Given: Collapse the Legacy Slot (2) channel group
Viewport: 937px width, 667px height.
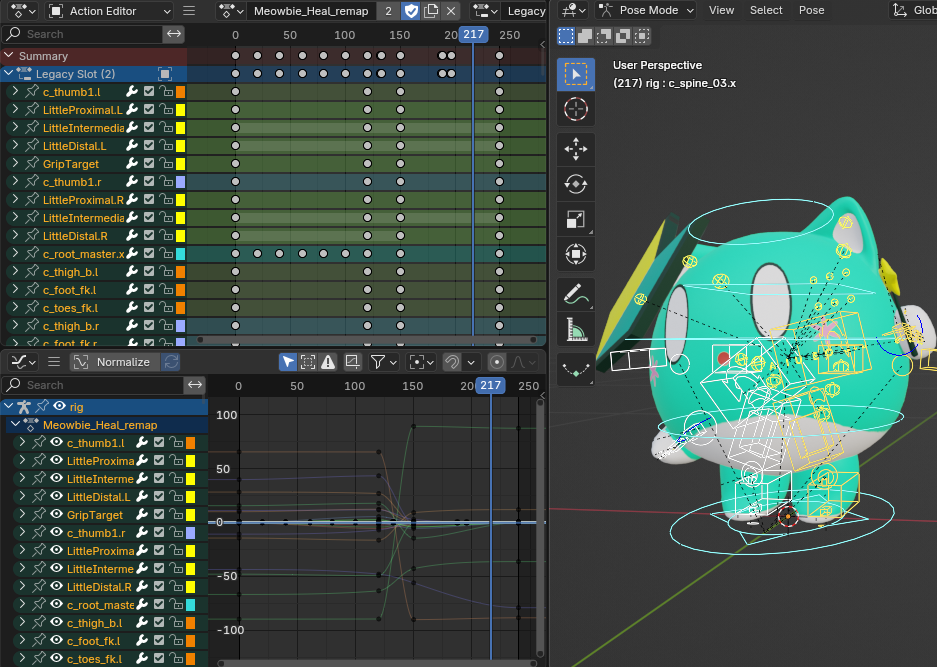Looking at the screenshot, I should (8, 74).
